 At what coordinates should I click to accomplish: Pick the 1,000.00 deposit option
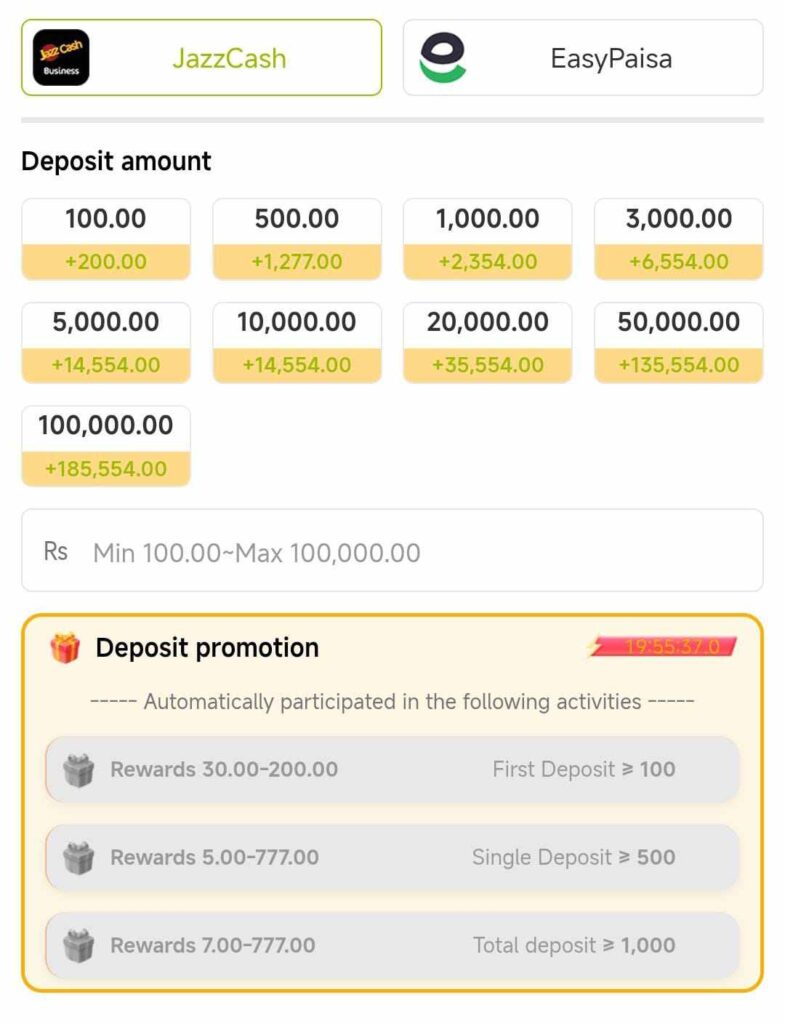(x=488, y=239)
